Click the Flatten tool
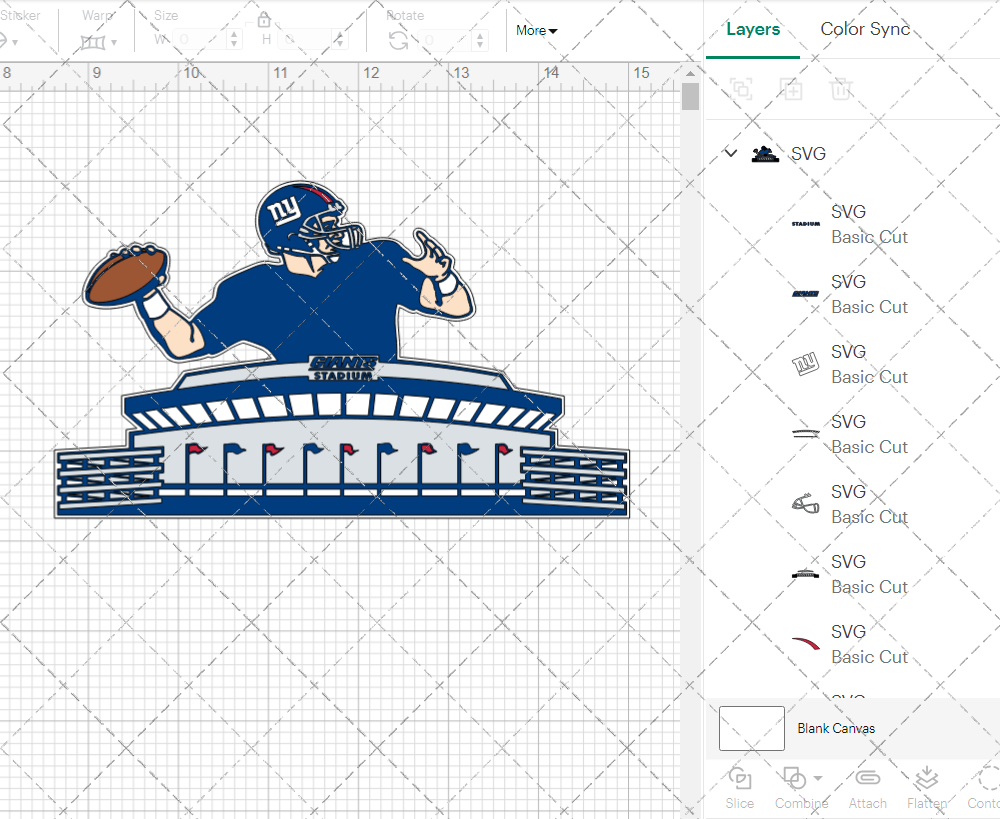Screen dimensions: 1000x819 [927, 788]
